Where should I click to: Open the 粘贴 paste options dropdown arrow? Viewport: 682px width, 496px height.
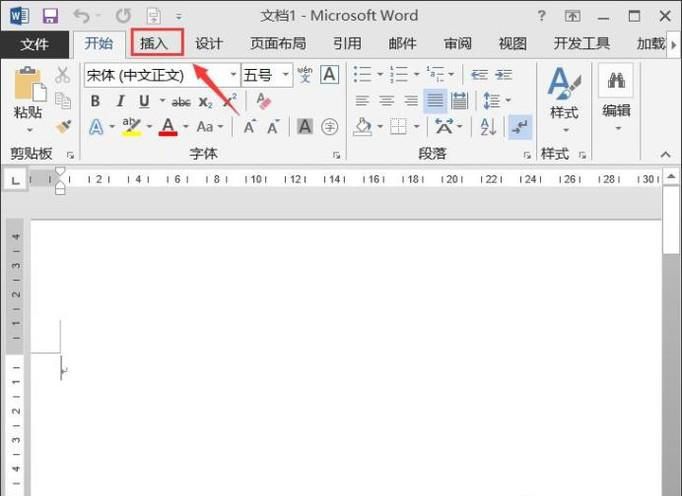29,130
